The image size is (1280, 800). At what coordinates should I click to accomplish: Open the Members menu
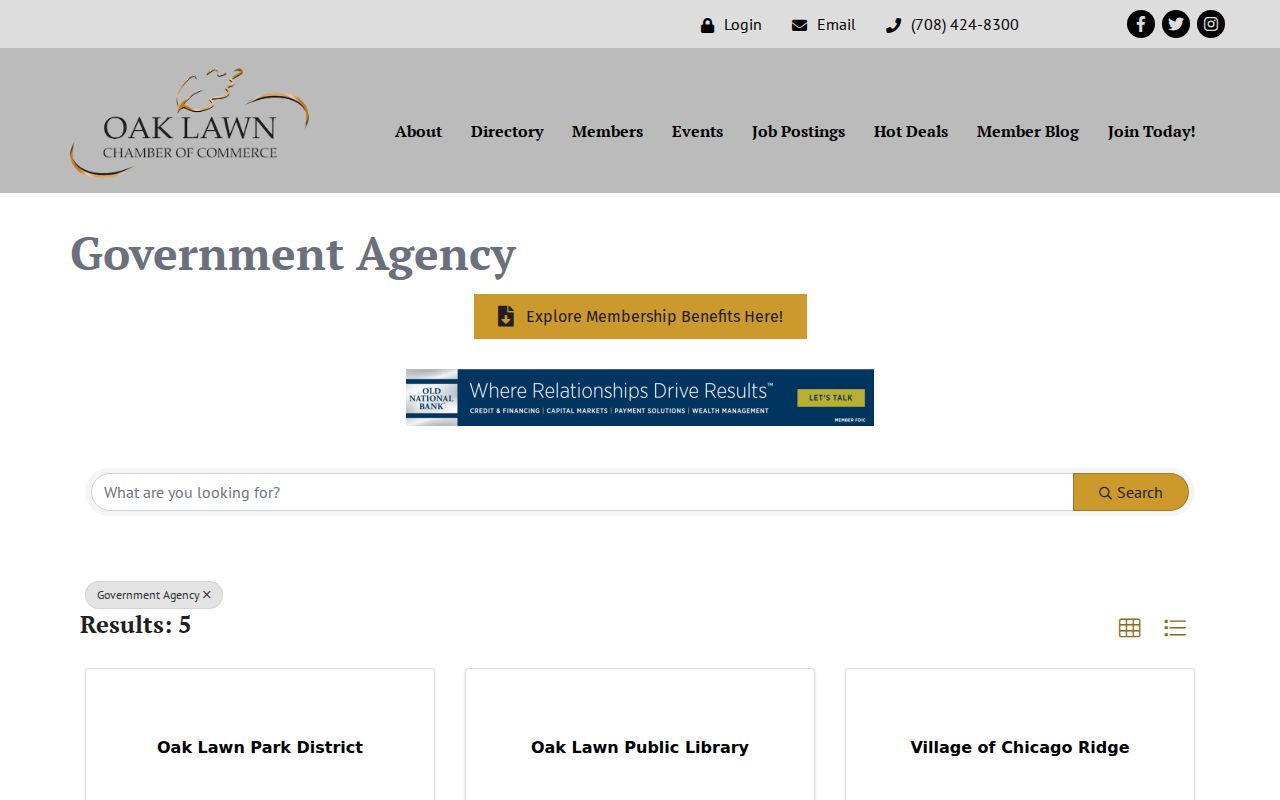point(607,131)
